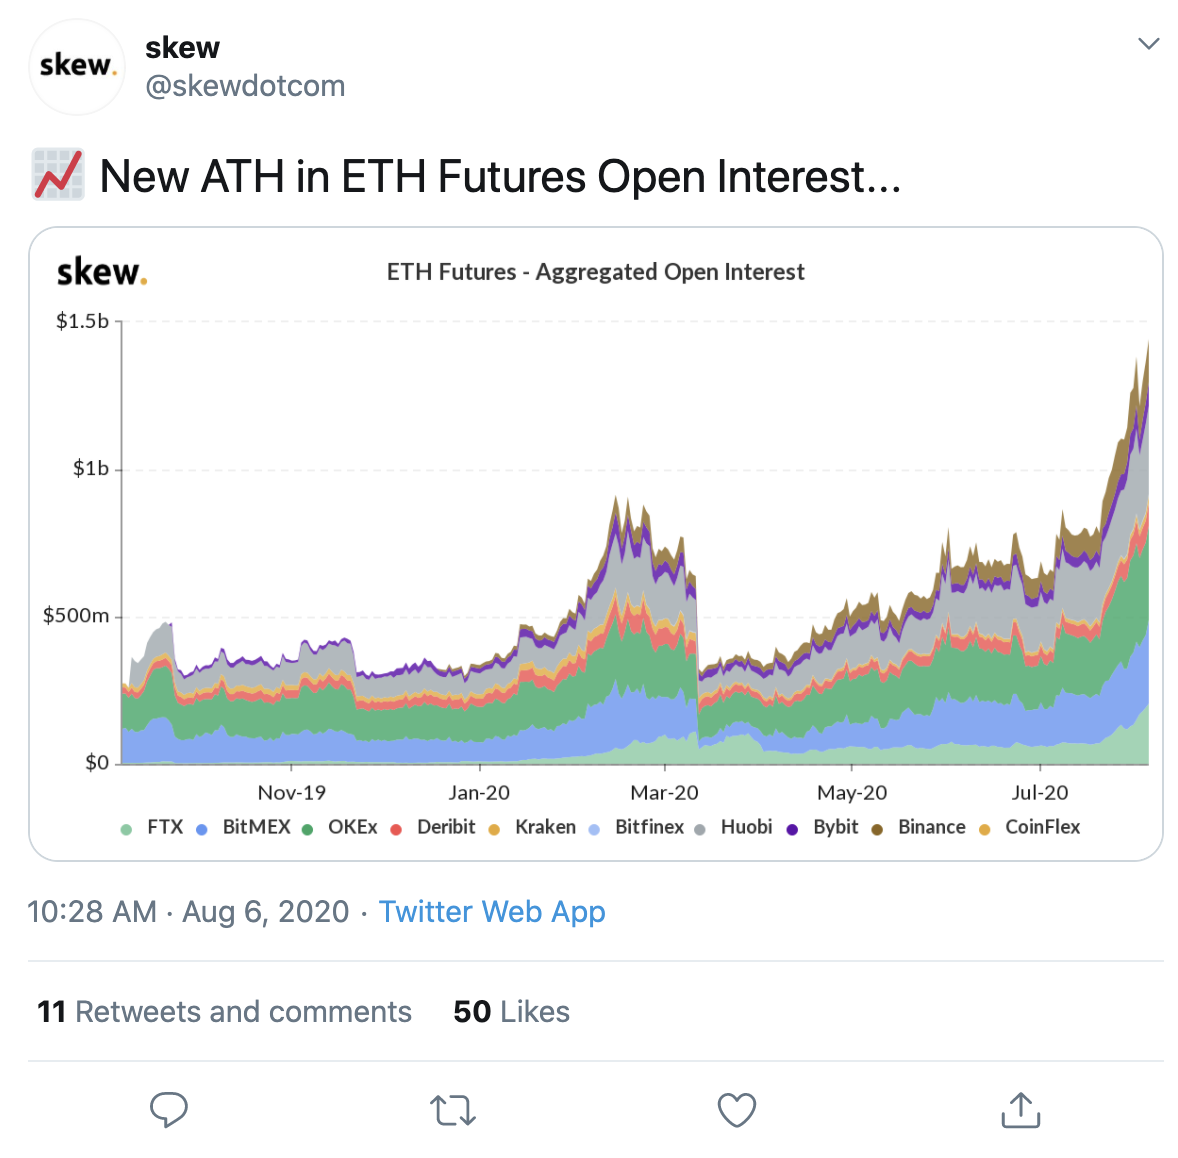The image size is (1178, 1158).
Task: Click the skew logo inside chart
Action: (x=102, y=272)
